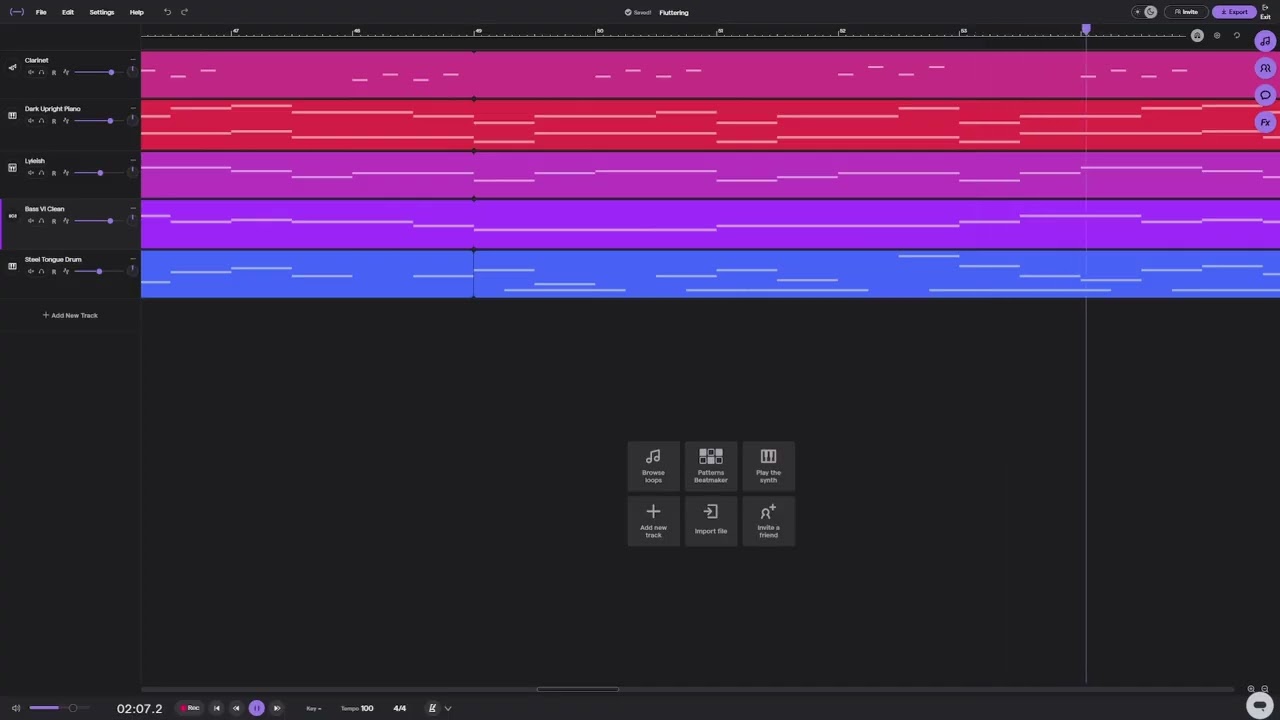1280x720 pixels.
Task: Click the redo arrow
Action: click(185, 12)
